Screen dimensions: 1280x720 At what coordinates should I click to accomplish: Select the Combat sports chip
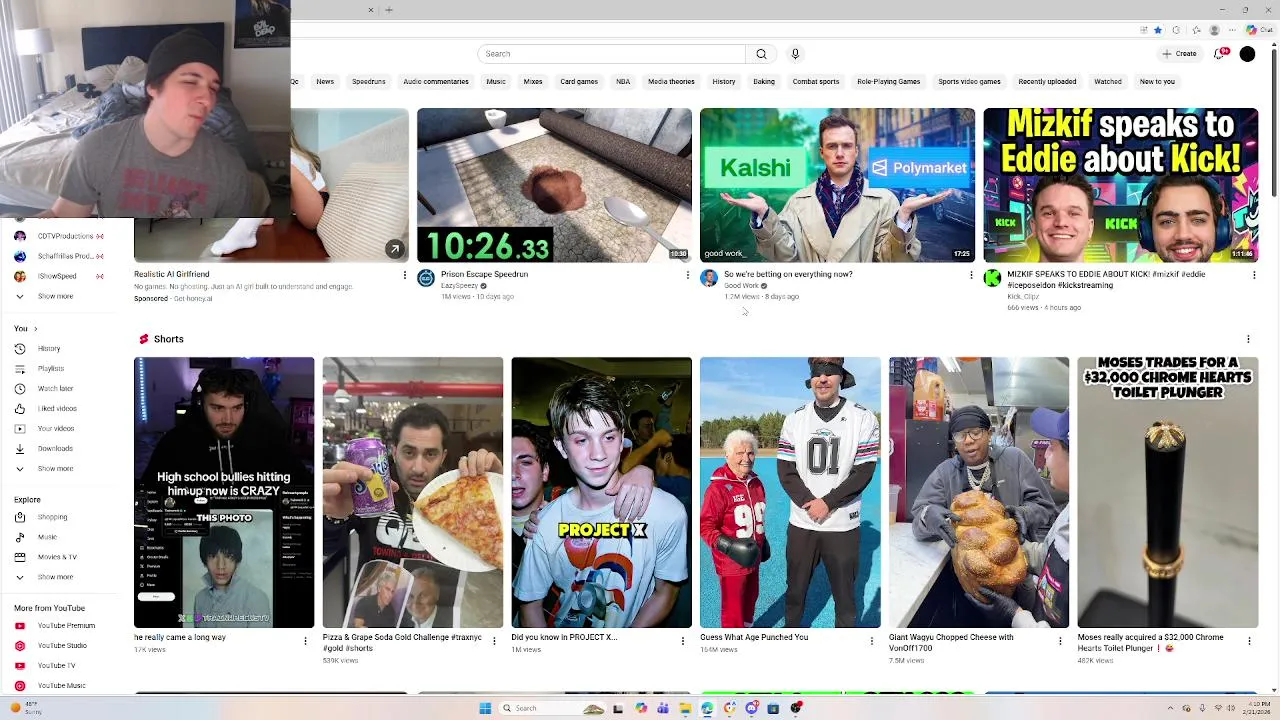point(816,82)
